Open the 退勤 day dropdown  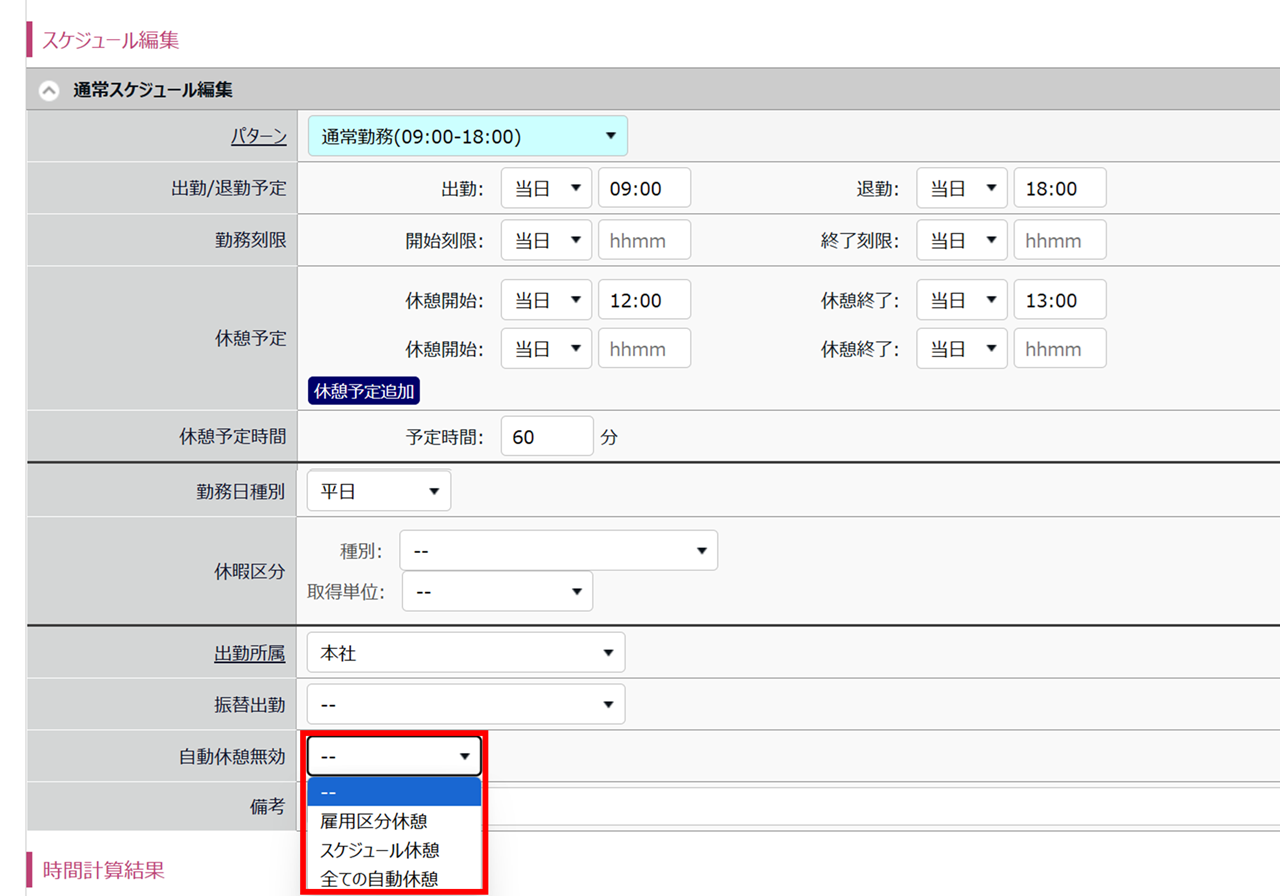962,188
